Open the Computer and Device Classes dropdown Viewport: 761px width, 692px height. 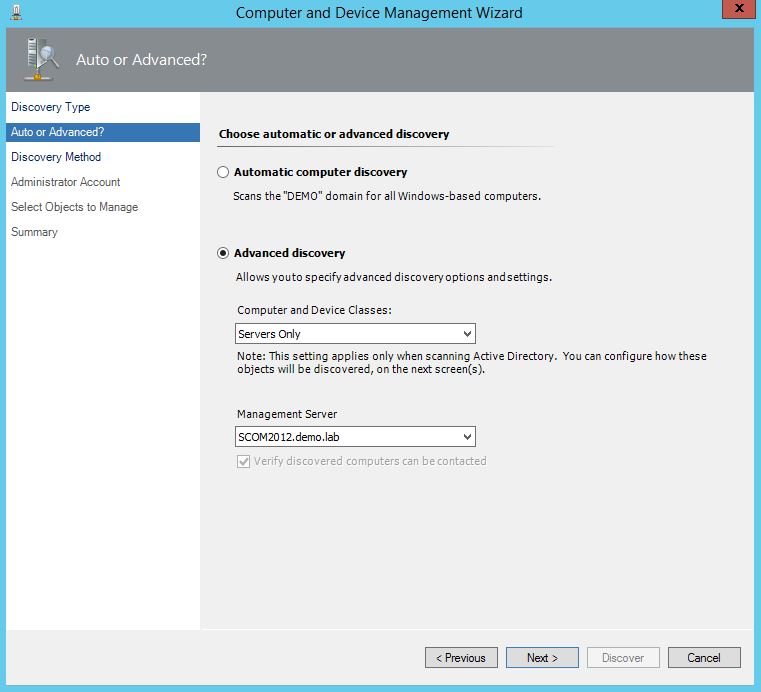point(355,334)
